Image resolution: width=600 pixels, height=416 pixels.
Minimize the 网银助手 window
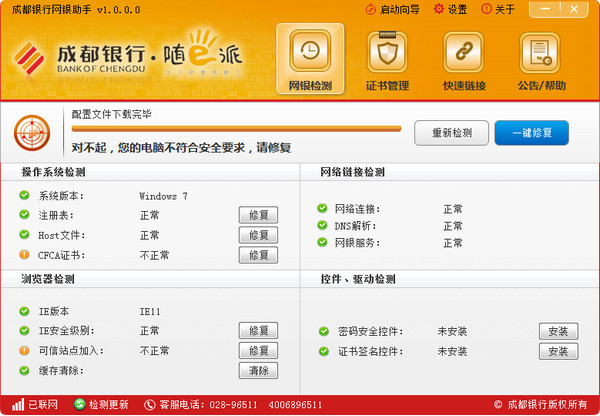[x=546, y=9]
